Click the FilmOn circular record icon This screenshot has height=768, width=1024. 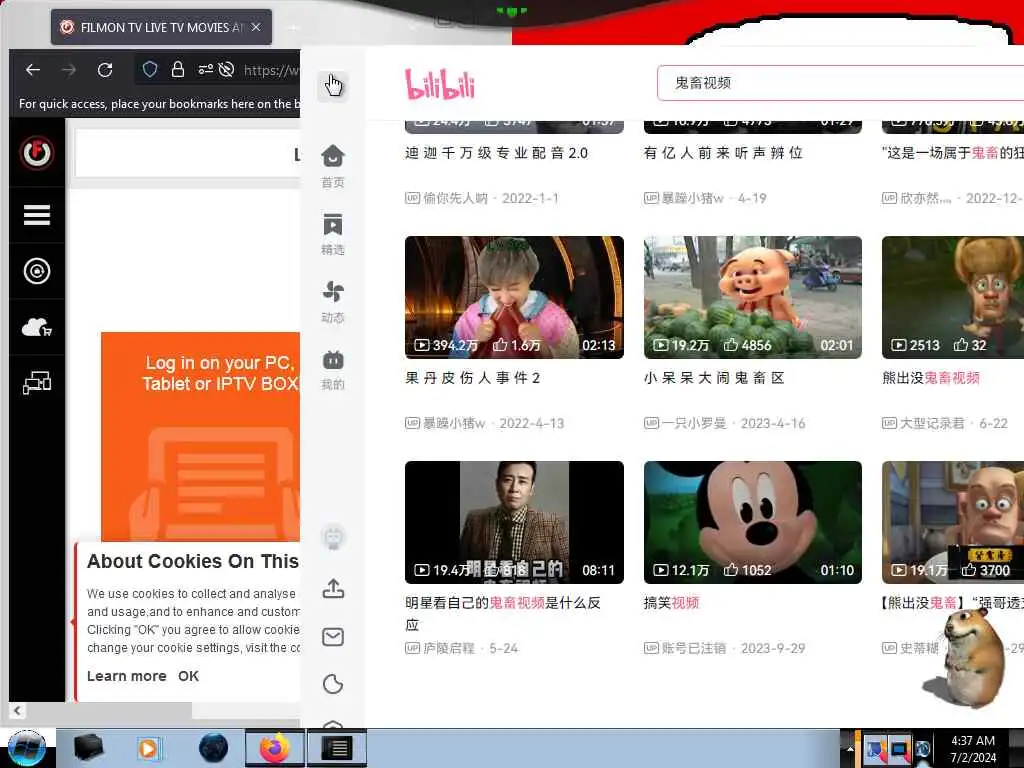(x=37, y=271)
